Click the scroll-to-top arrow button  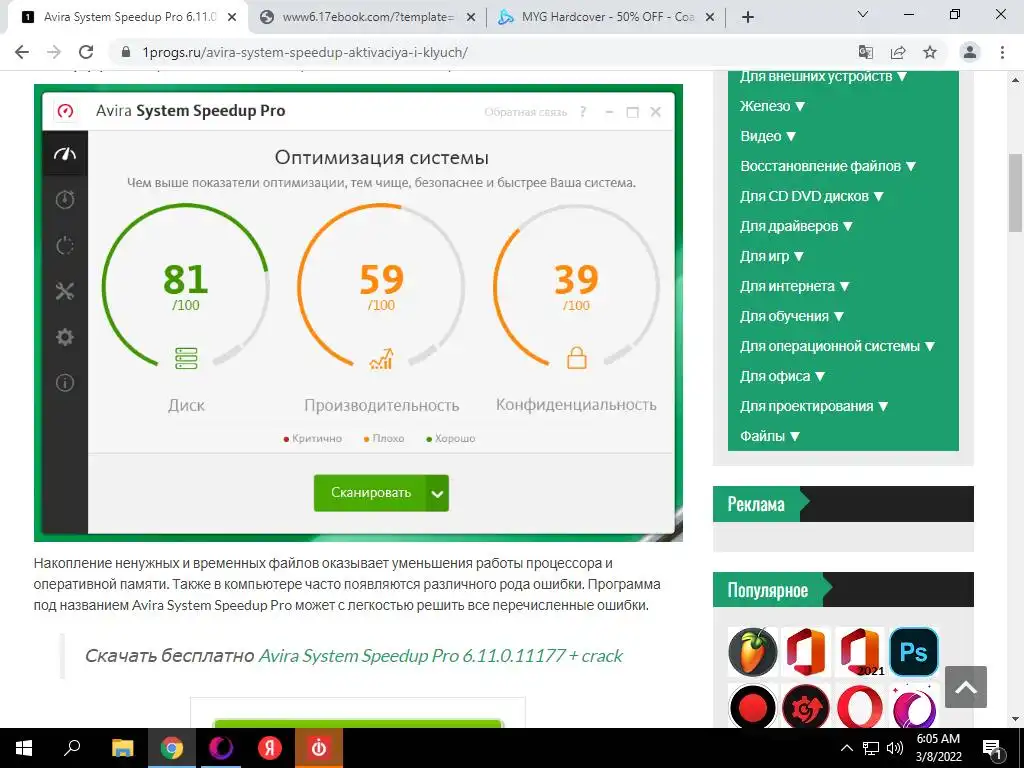click(x=966, y=687)
